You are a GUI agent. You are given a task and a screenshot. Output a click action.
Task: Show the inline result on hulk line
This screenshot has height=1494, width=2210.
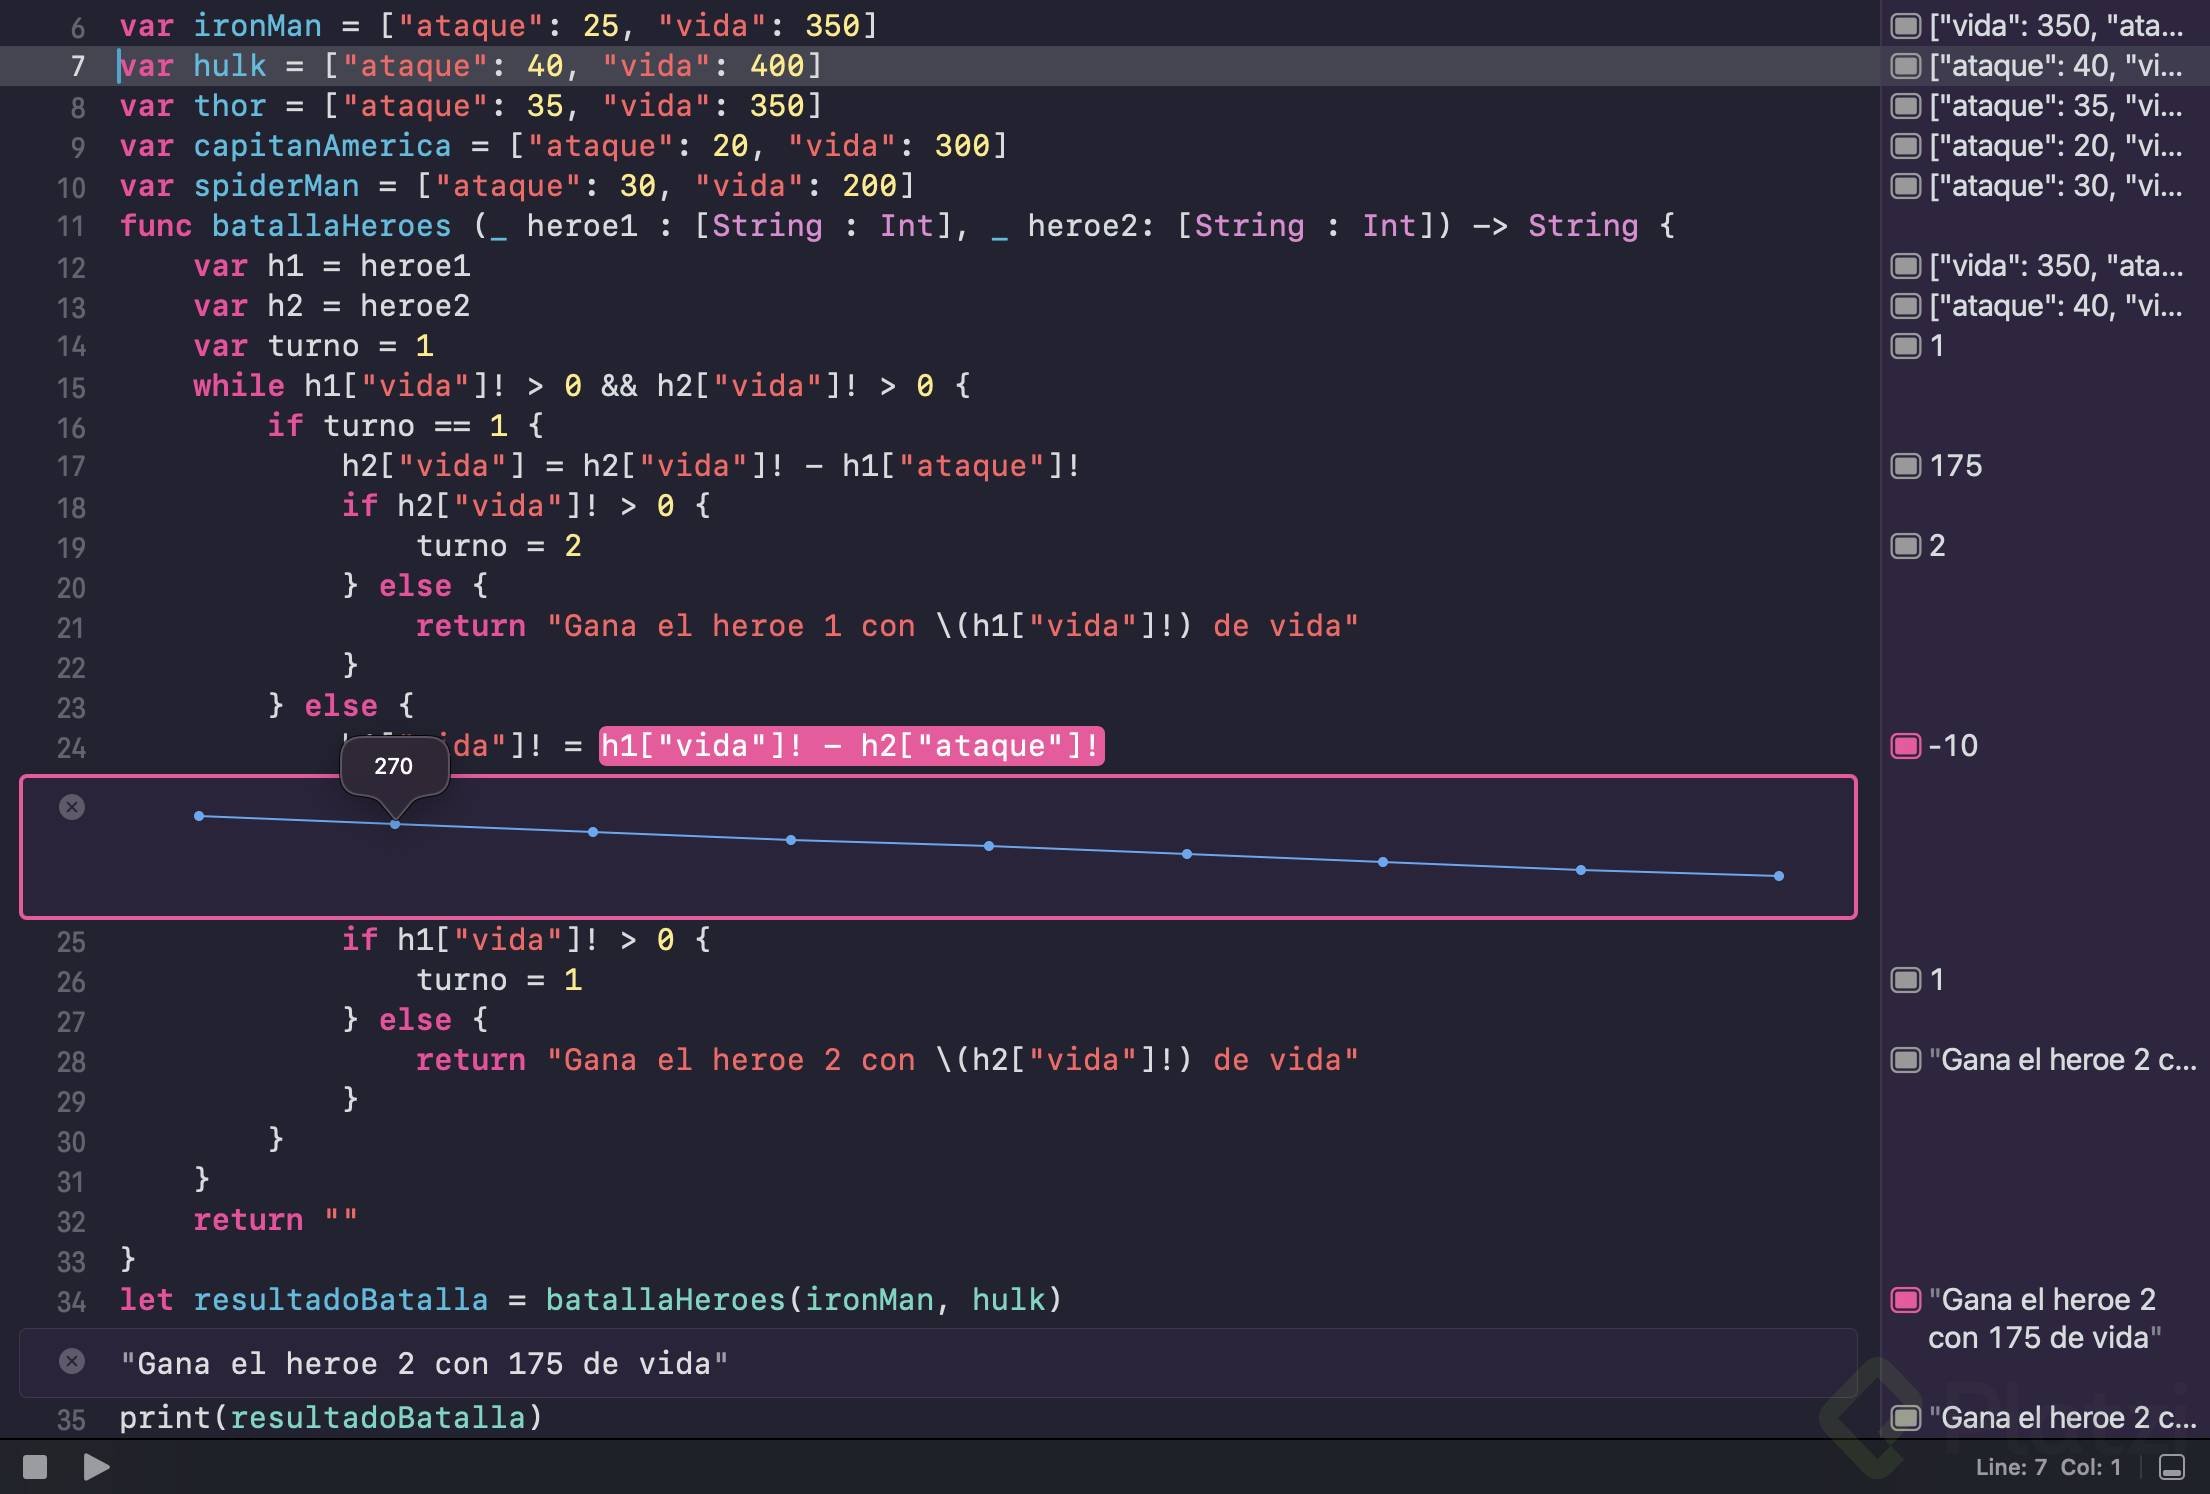point(1905,66)
